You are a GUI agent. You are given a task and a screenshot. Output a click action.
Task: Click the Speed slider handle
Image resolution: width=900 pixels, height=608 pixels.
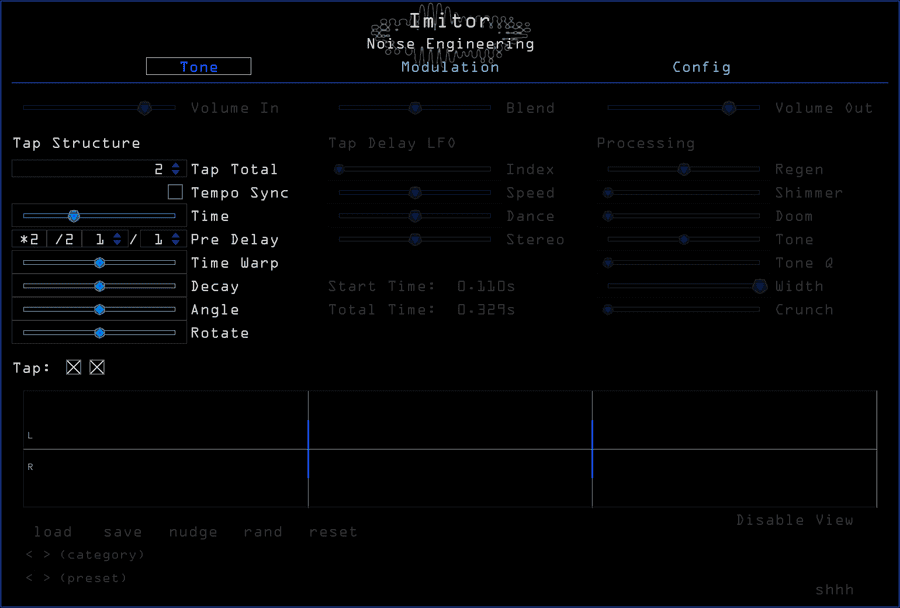coord(415,192)
